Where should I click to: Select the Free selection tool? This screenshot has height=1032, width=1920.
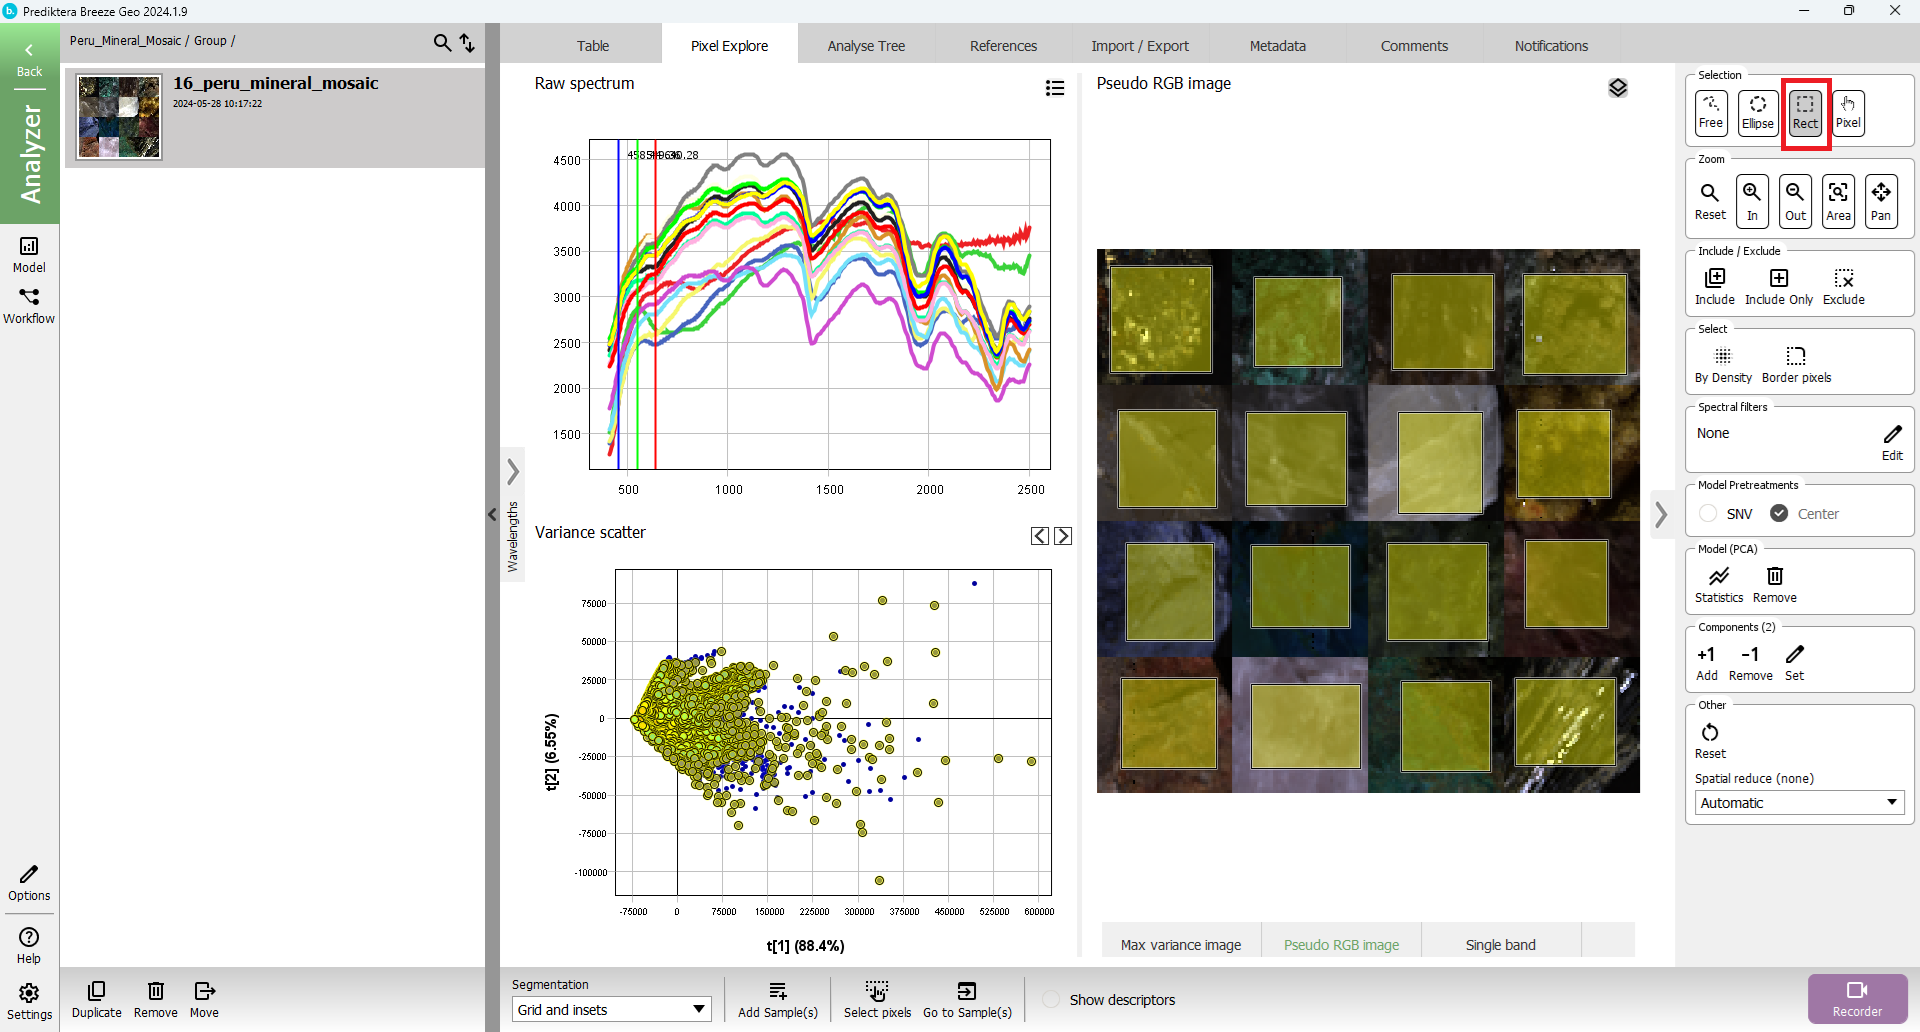(1710, 112)
